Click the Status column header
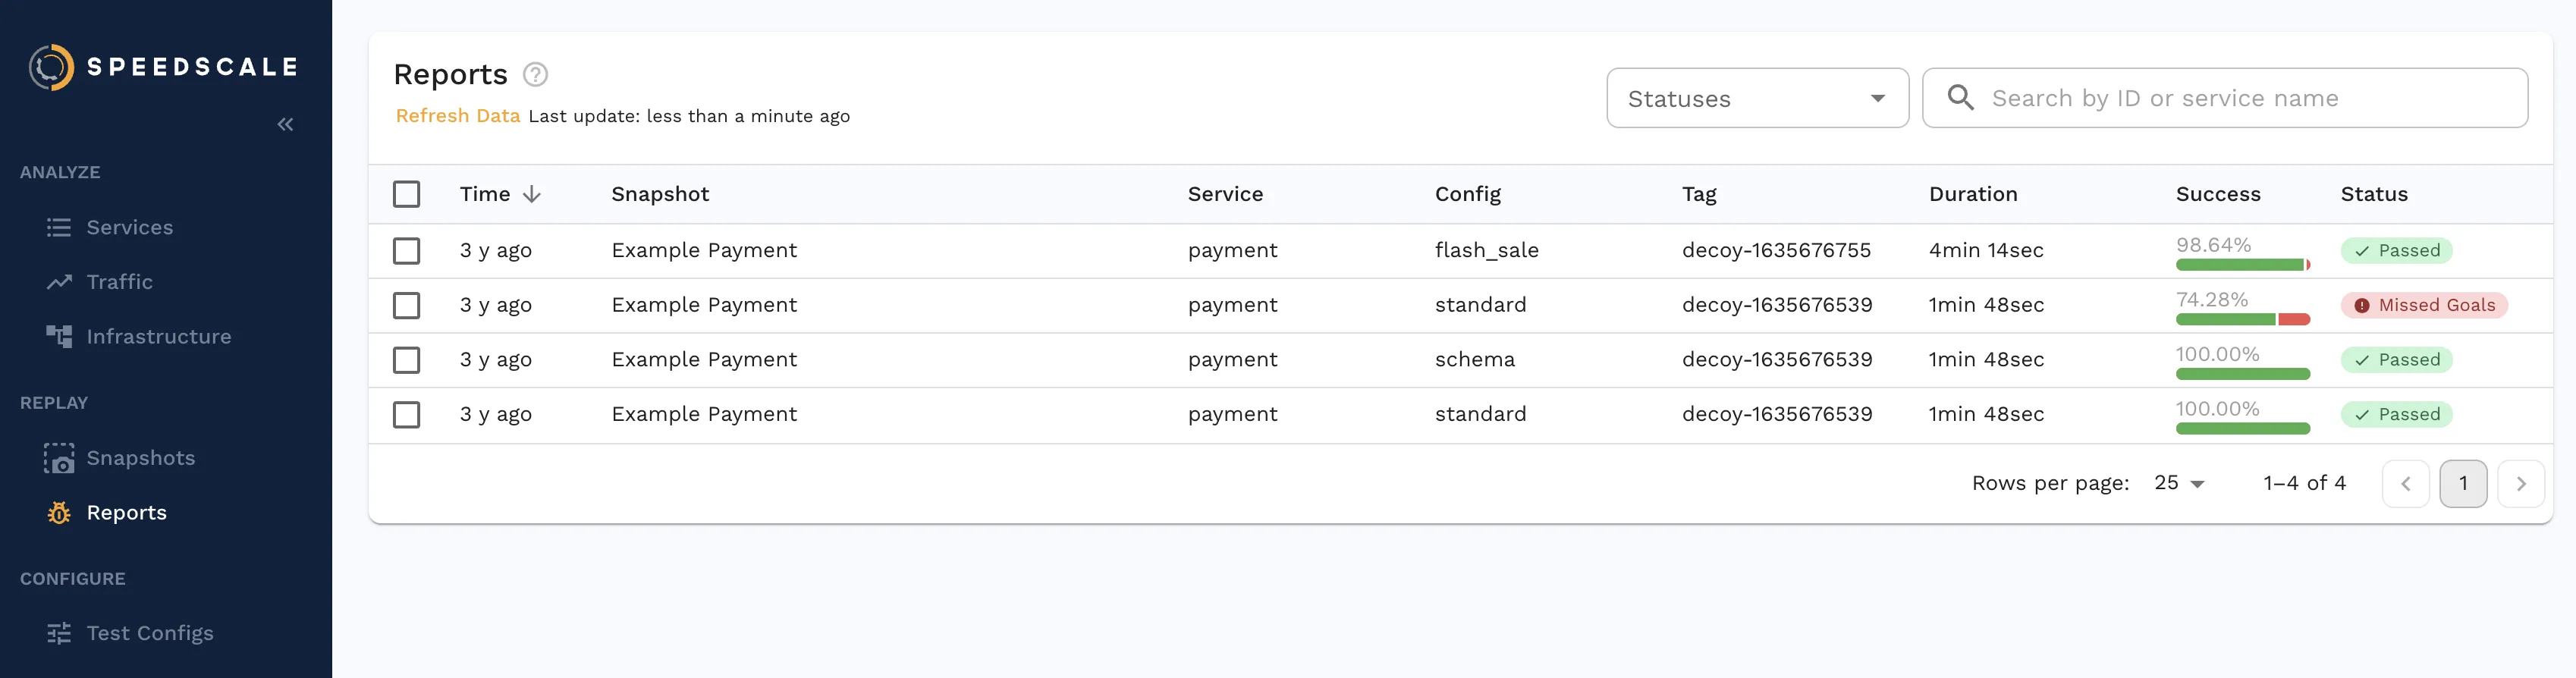Viewport: 2576px width, 678px height. 2373,194
